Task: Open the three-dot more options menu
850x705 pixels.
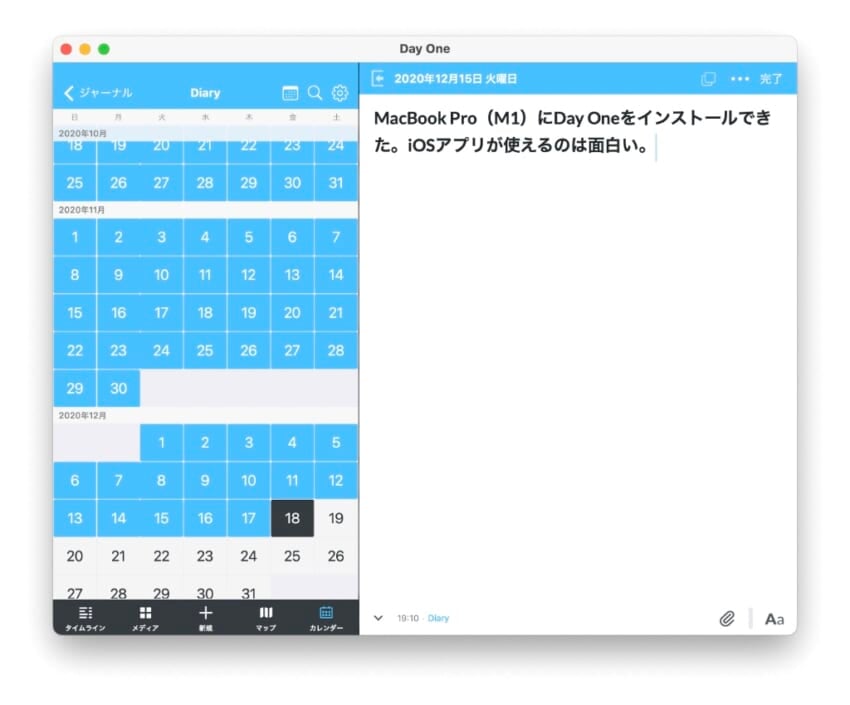Action: pos(739,78)
